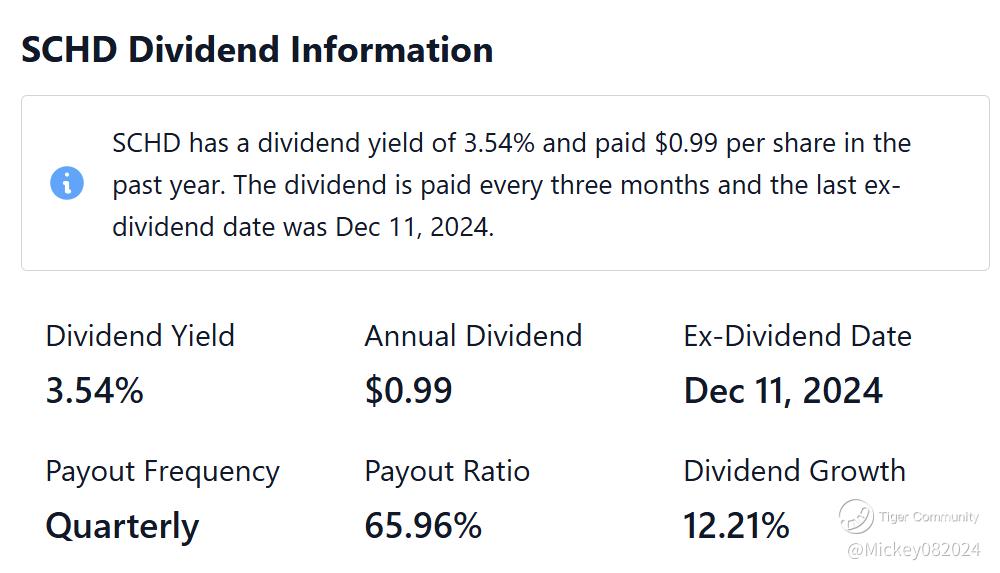Click the Tiger Community watermark text

coord(929,517)
